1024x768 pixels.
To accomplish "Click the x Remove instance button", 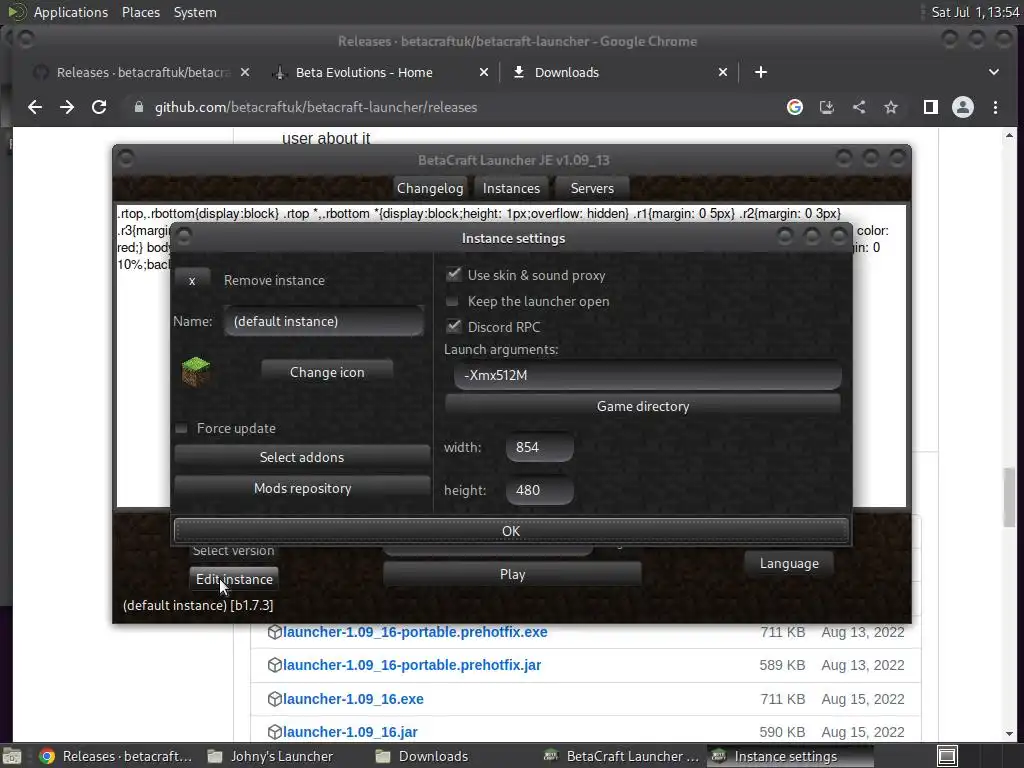I will click(x=192, y=281).
